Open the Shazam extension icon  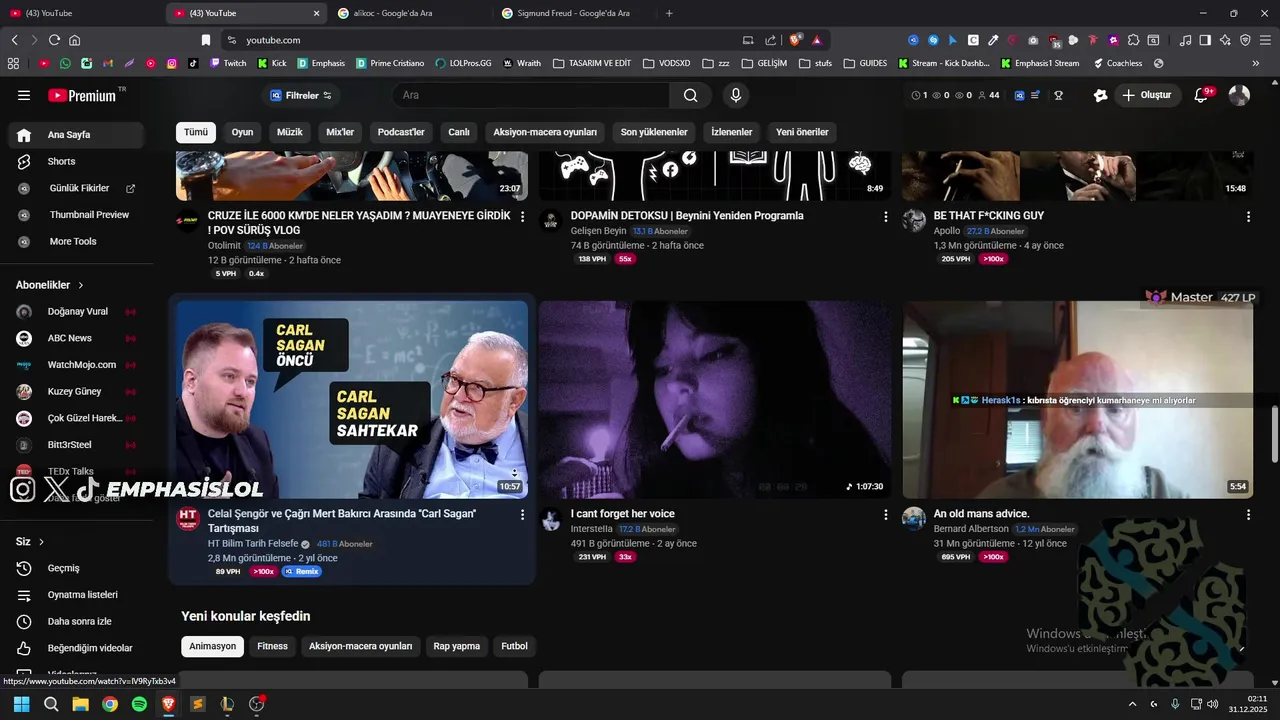933,40
